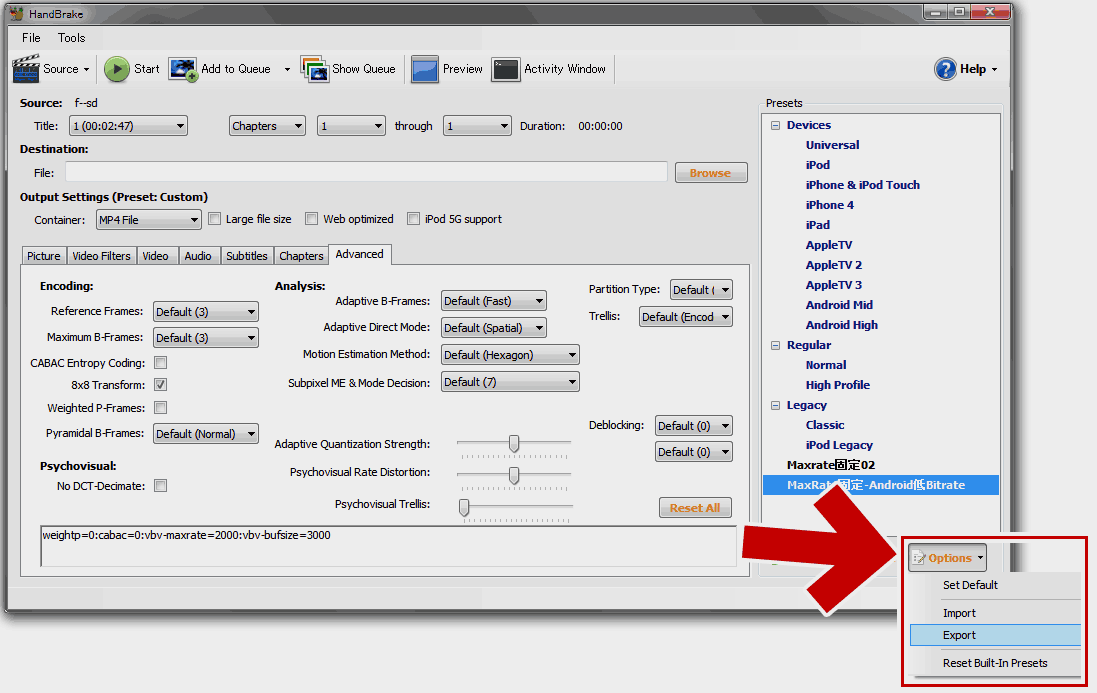
Task: Open the Tools menu
Action: point(71,37)
